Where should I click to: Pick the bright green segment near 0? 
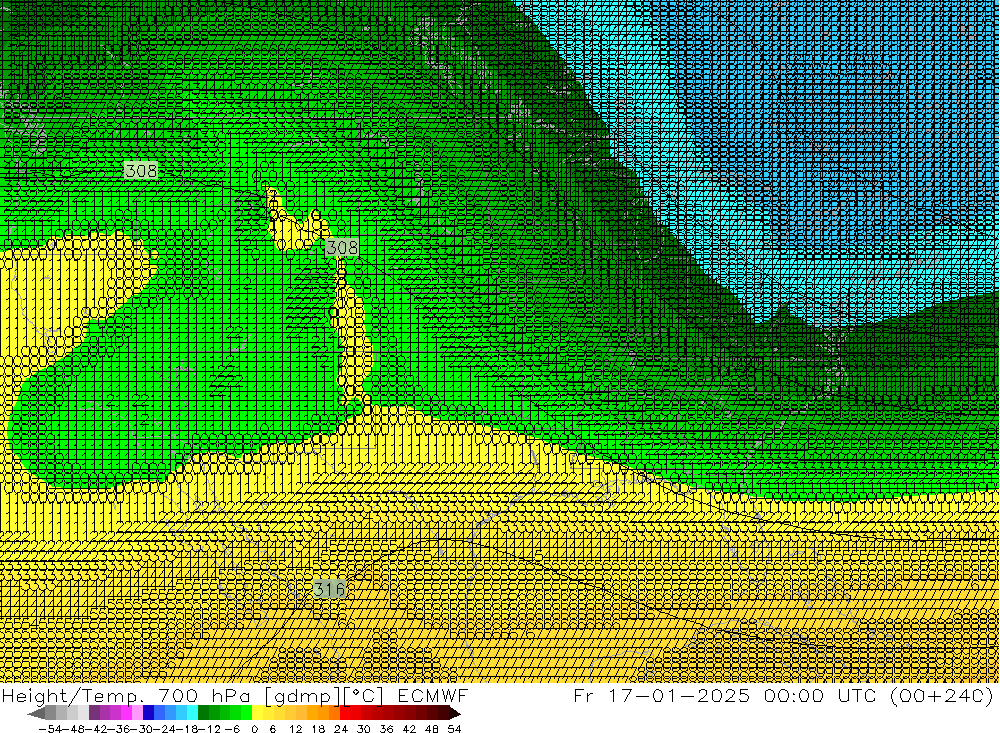(x=246, y=713)
